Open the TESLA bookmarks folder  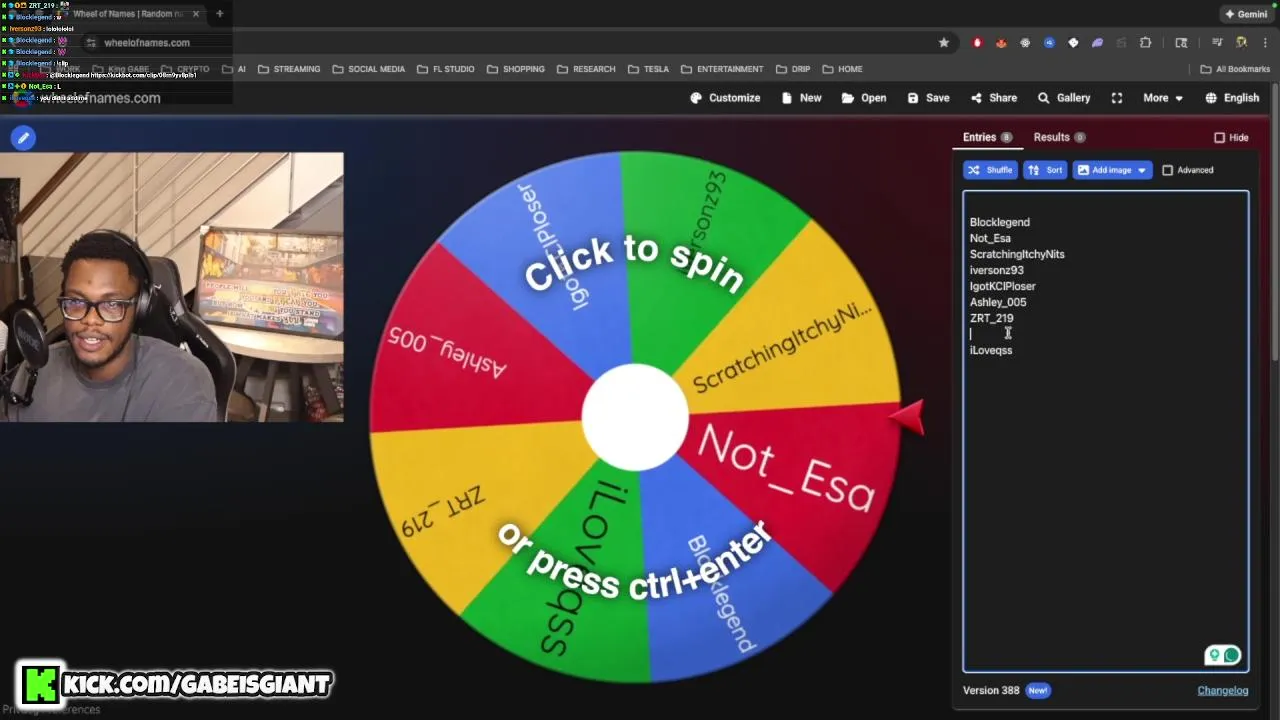pyautogui.click(x=648, y=69)
